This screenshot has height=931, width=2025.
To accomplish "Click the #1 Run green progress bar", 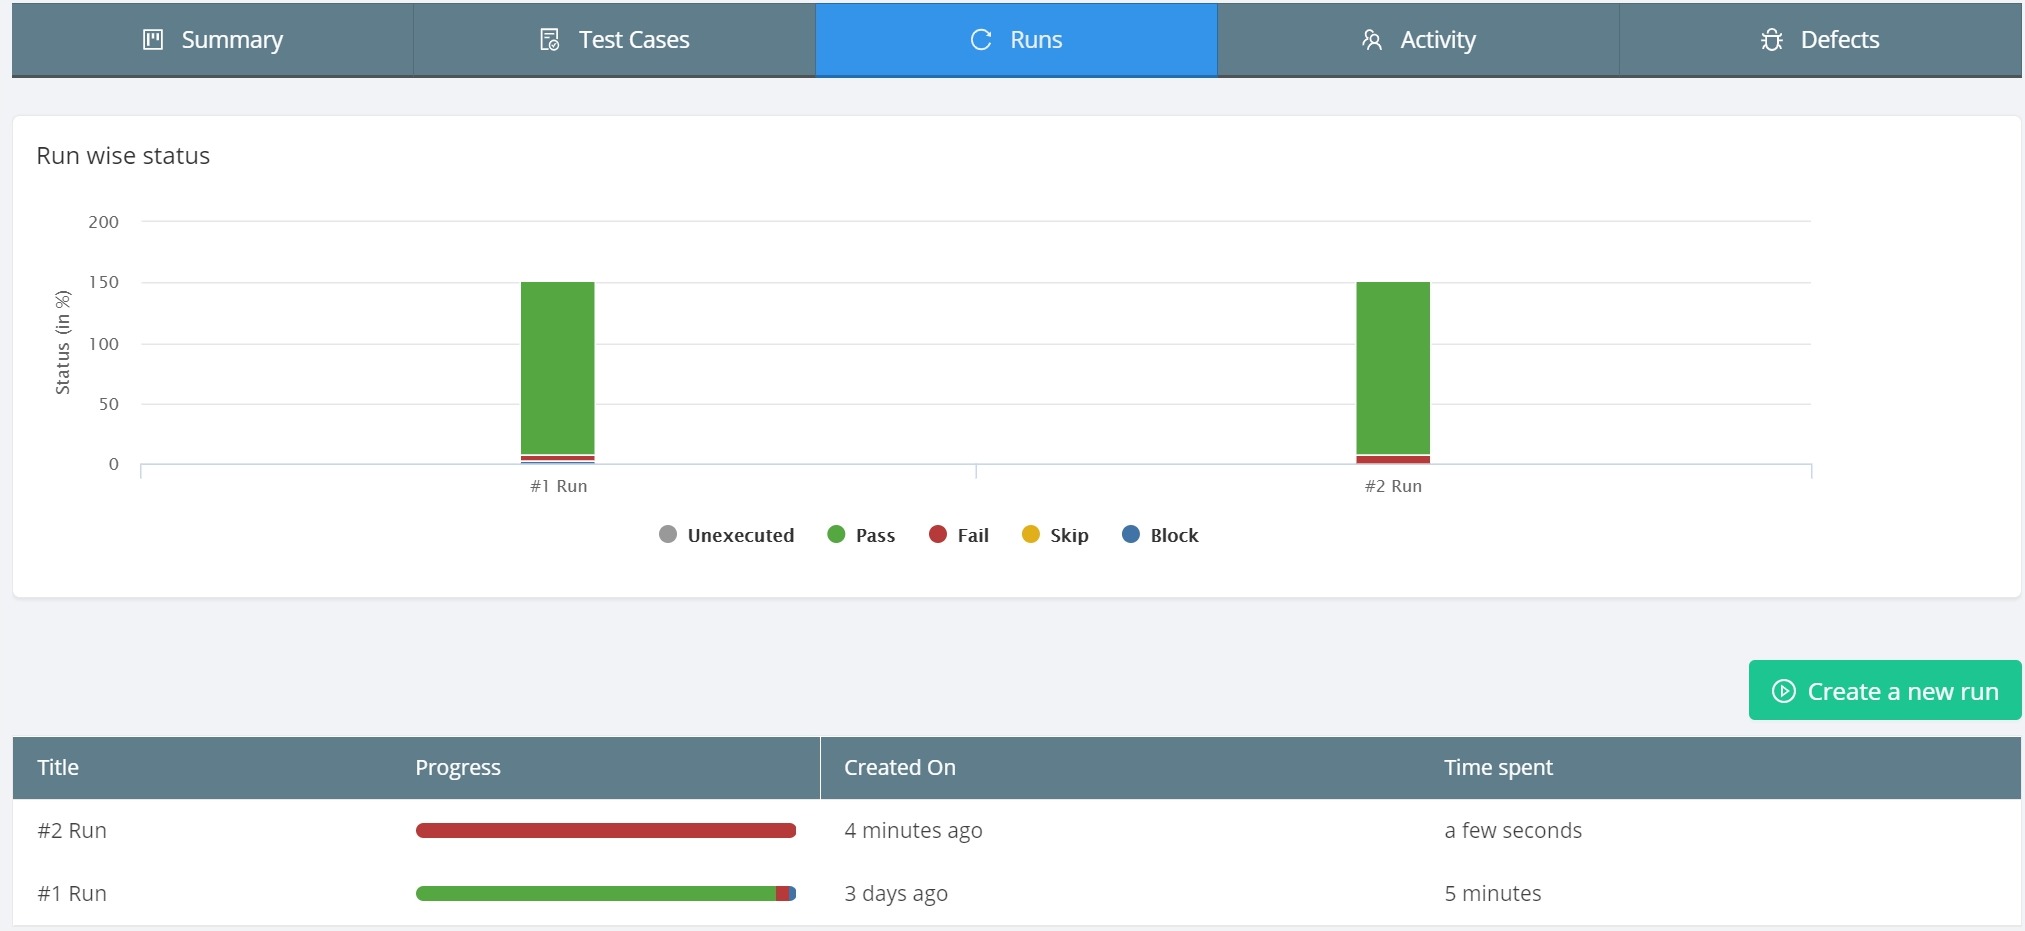I will pos(596,894).
